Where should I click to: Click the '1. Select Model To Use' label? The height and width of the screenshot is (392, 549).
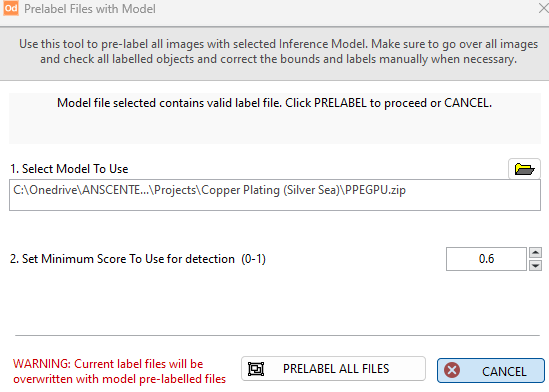coord(69,169)
